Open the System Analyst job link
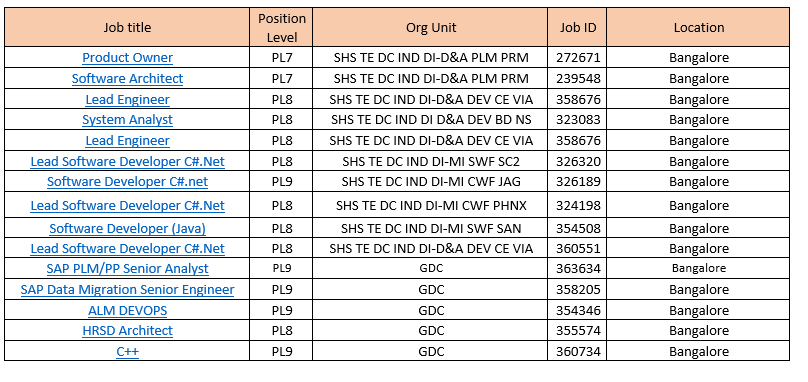Image resolution: width=808 pixels, height=382 pixels. 127,120
